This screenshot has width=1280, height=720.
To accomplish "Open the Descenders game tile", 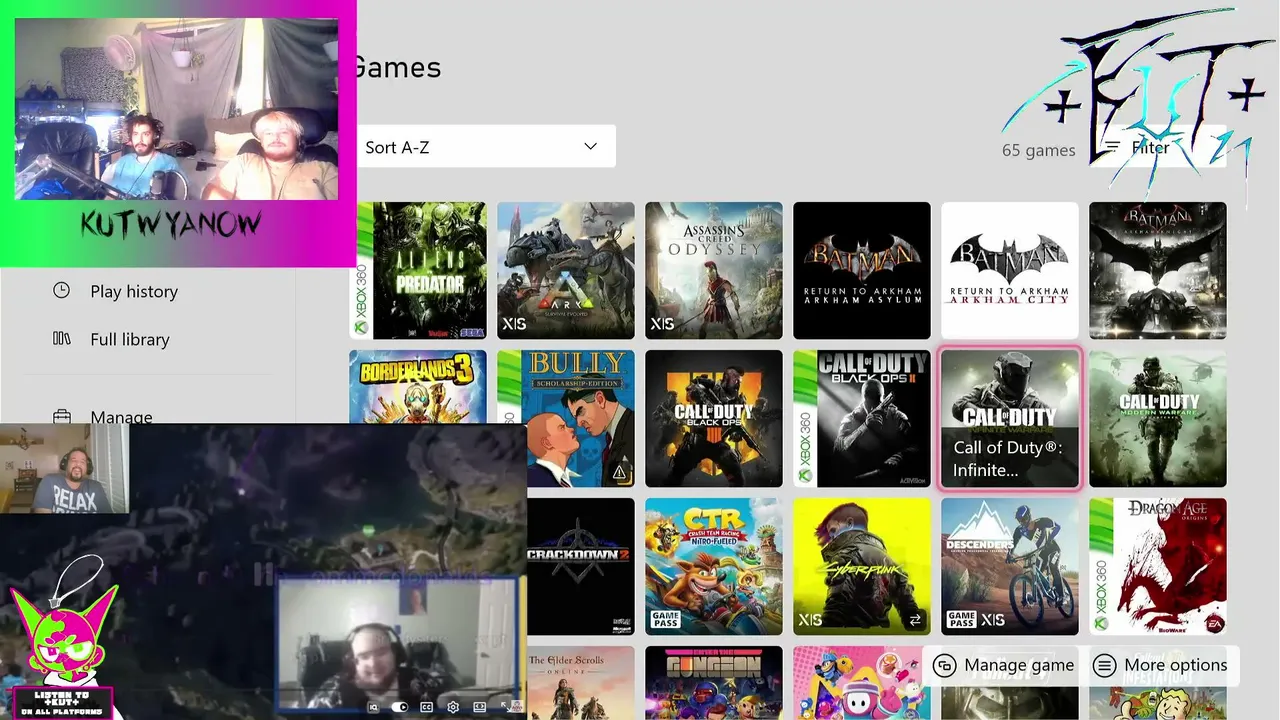I will [1010, 566].
